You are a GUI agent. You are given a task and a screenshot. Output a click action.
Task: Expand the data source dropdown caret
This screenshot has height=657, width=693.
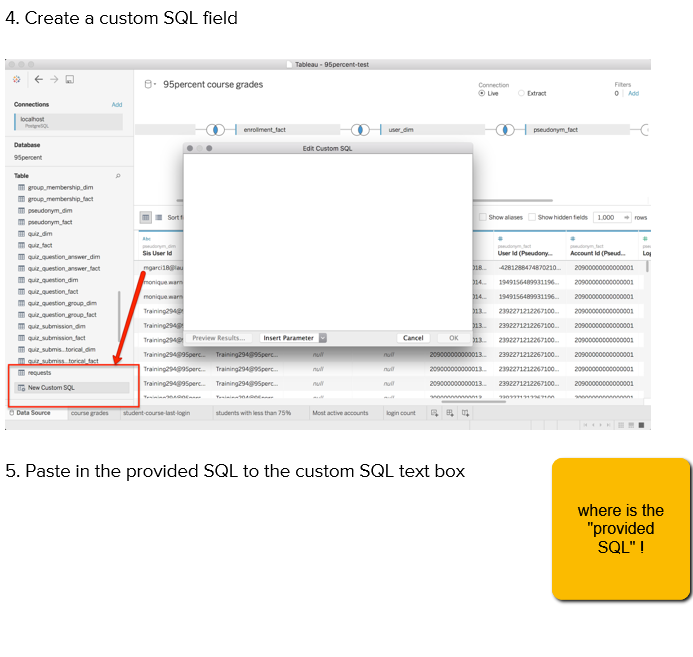click(155, 84)
